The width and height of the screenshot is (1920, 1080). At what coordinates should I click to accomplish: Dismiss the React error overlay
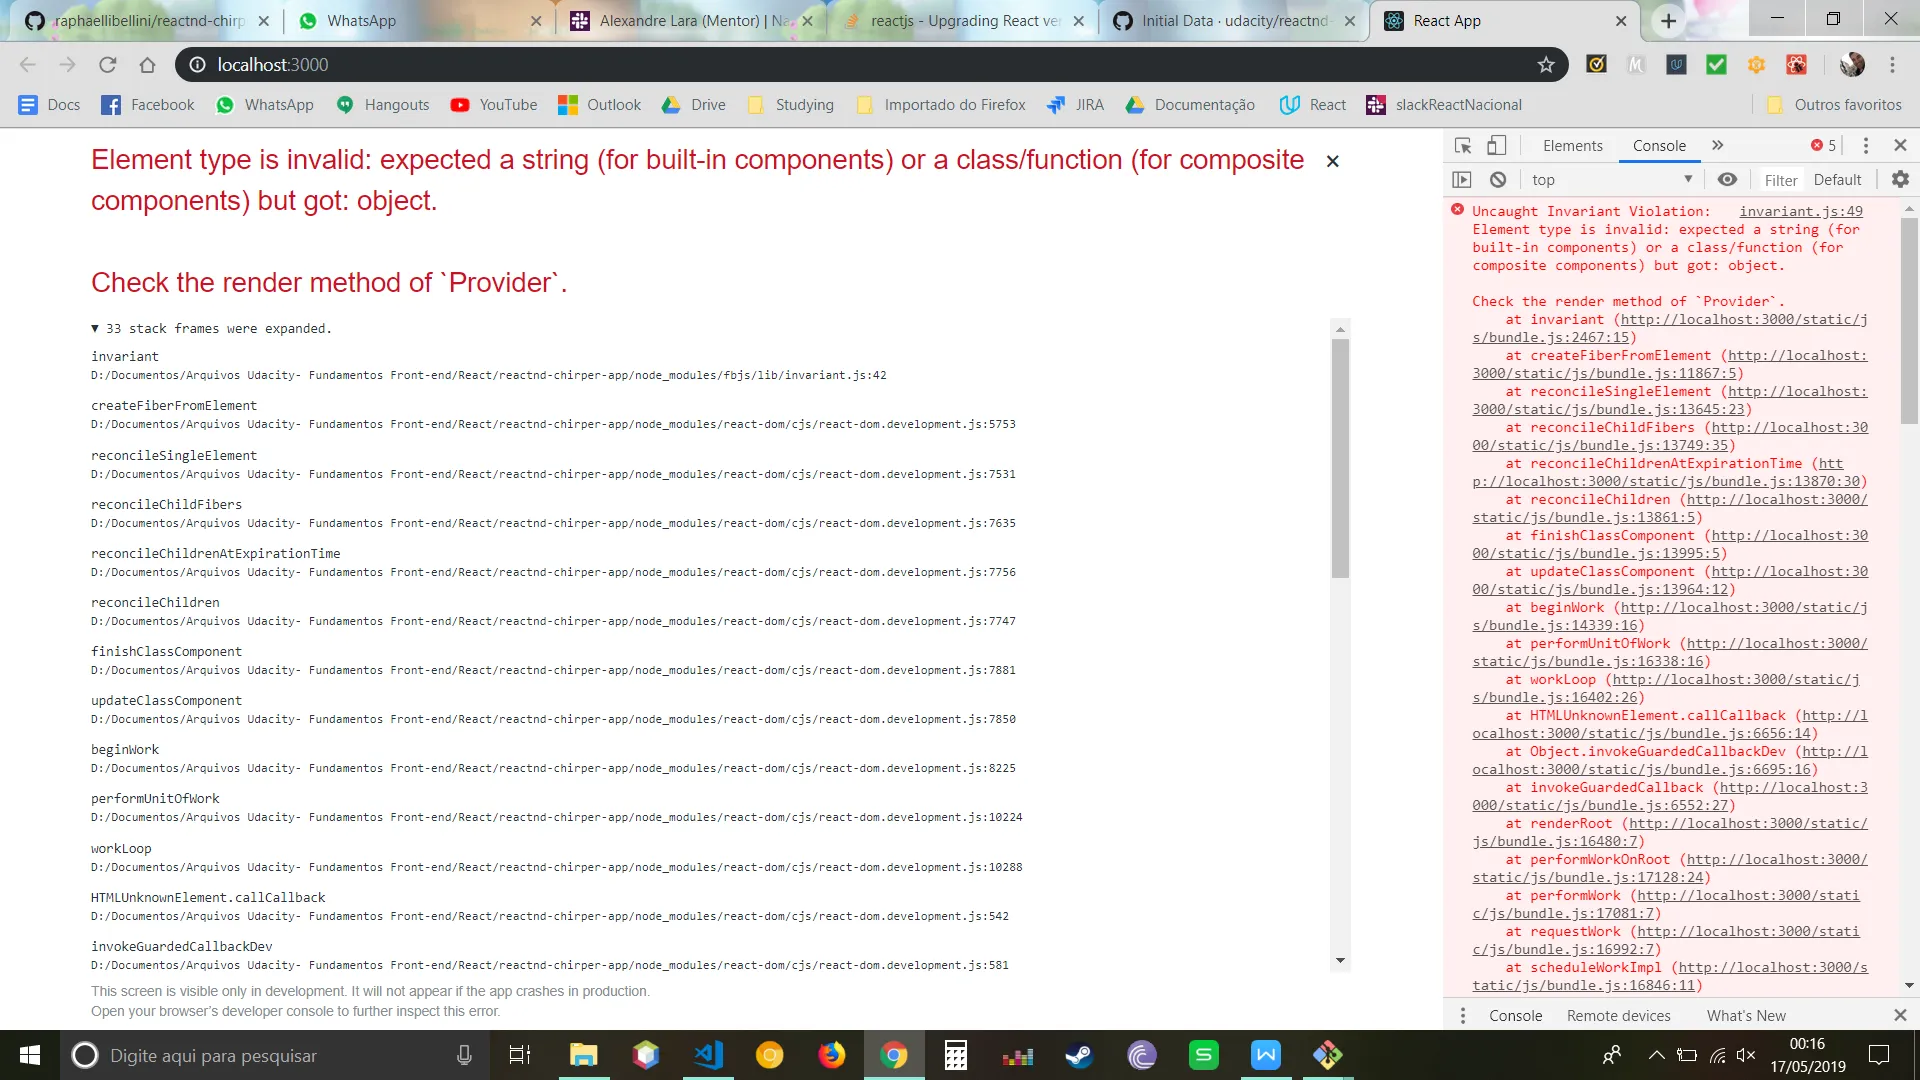coord(1332,161)
